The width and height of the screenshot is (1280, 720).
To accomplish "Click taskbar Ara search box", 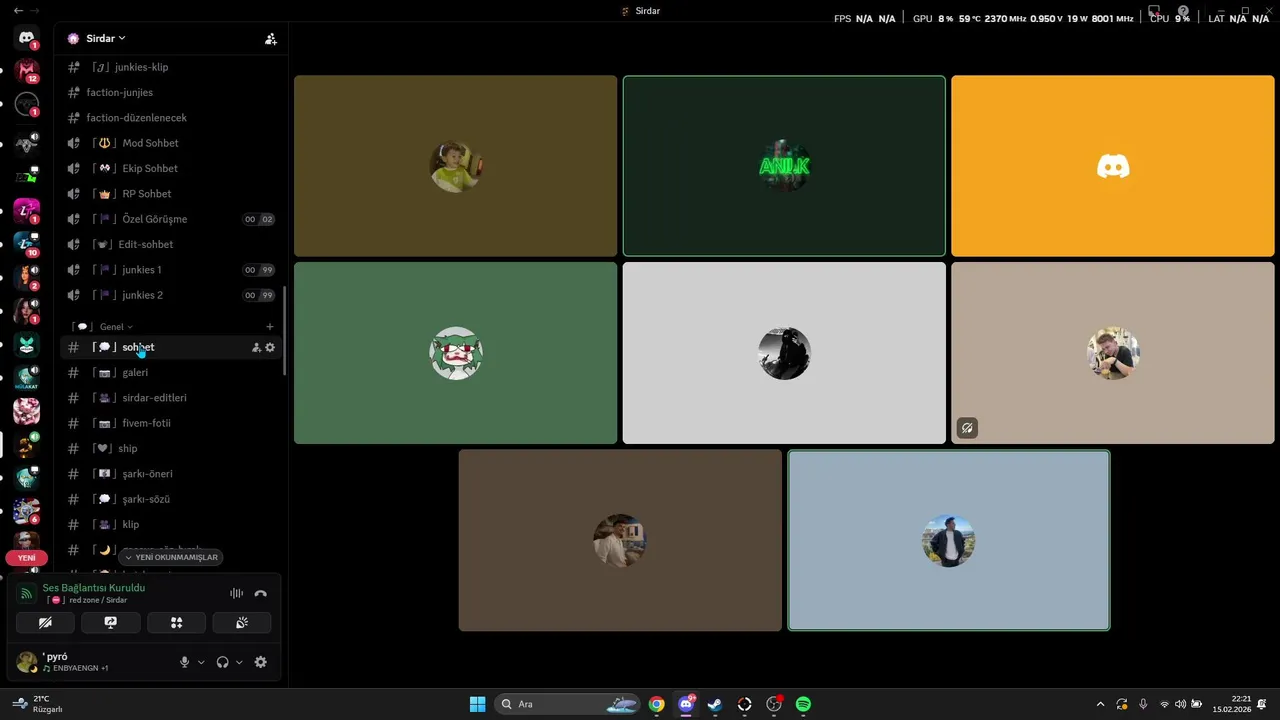I will pos(567,704).
